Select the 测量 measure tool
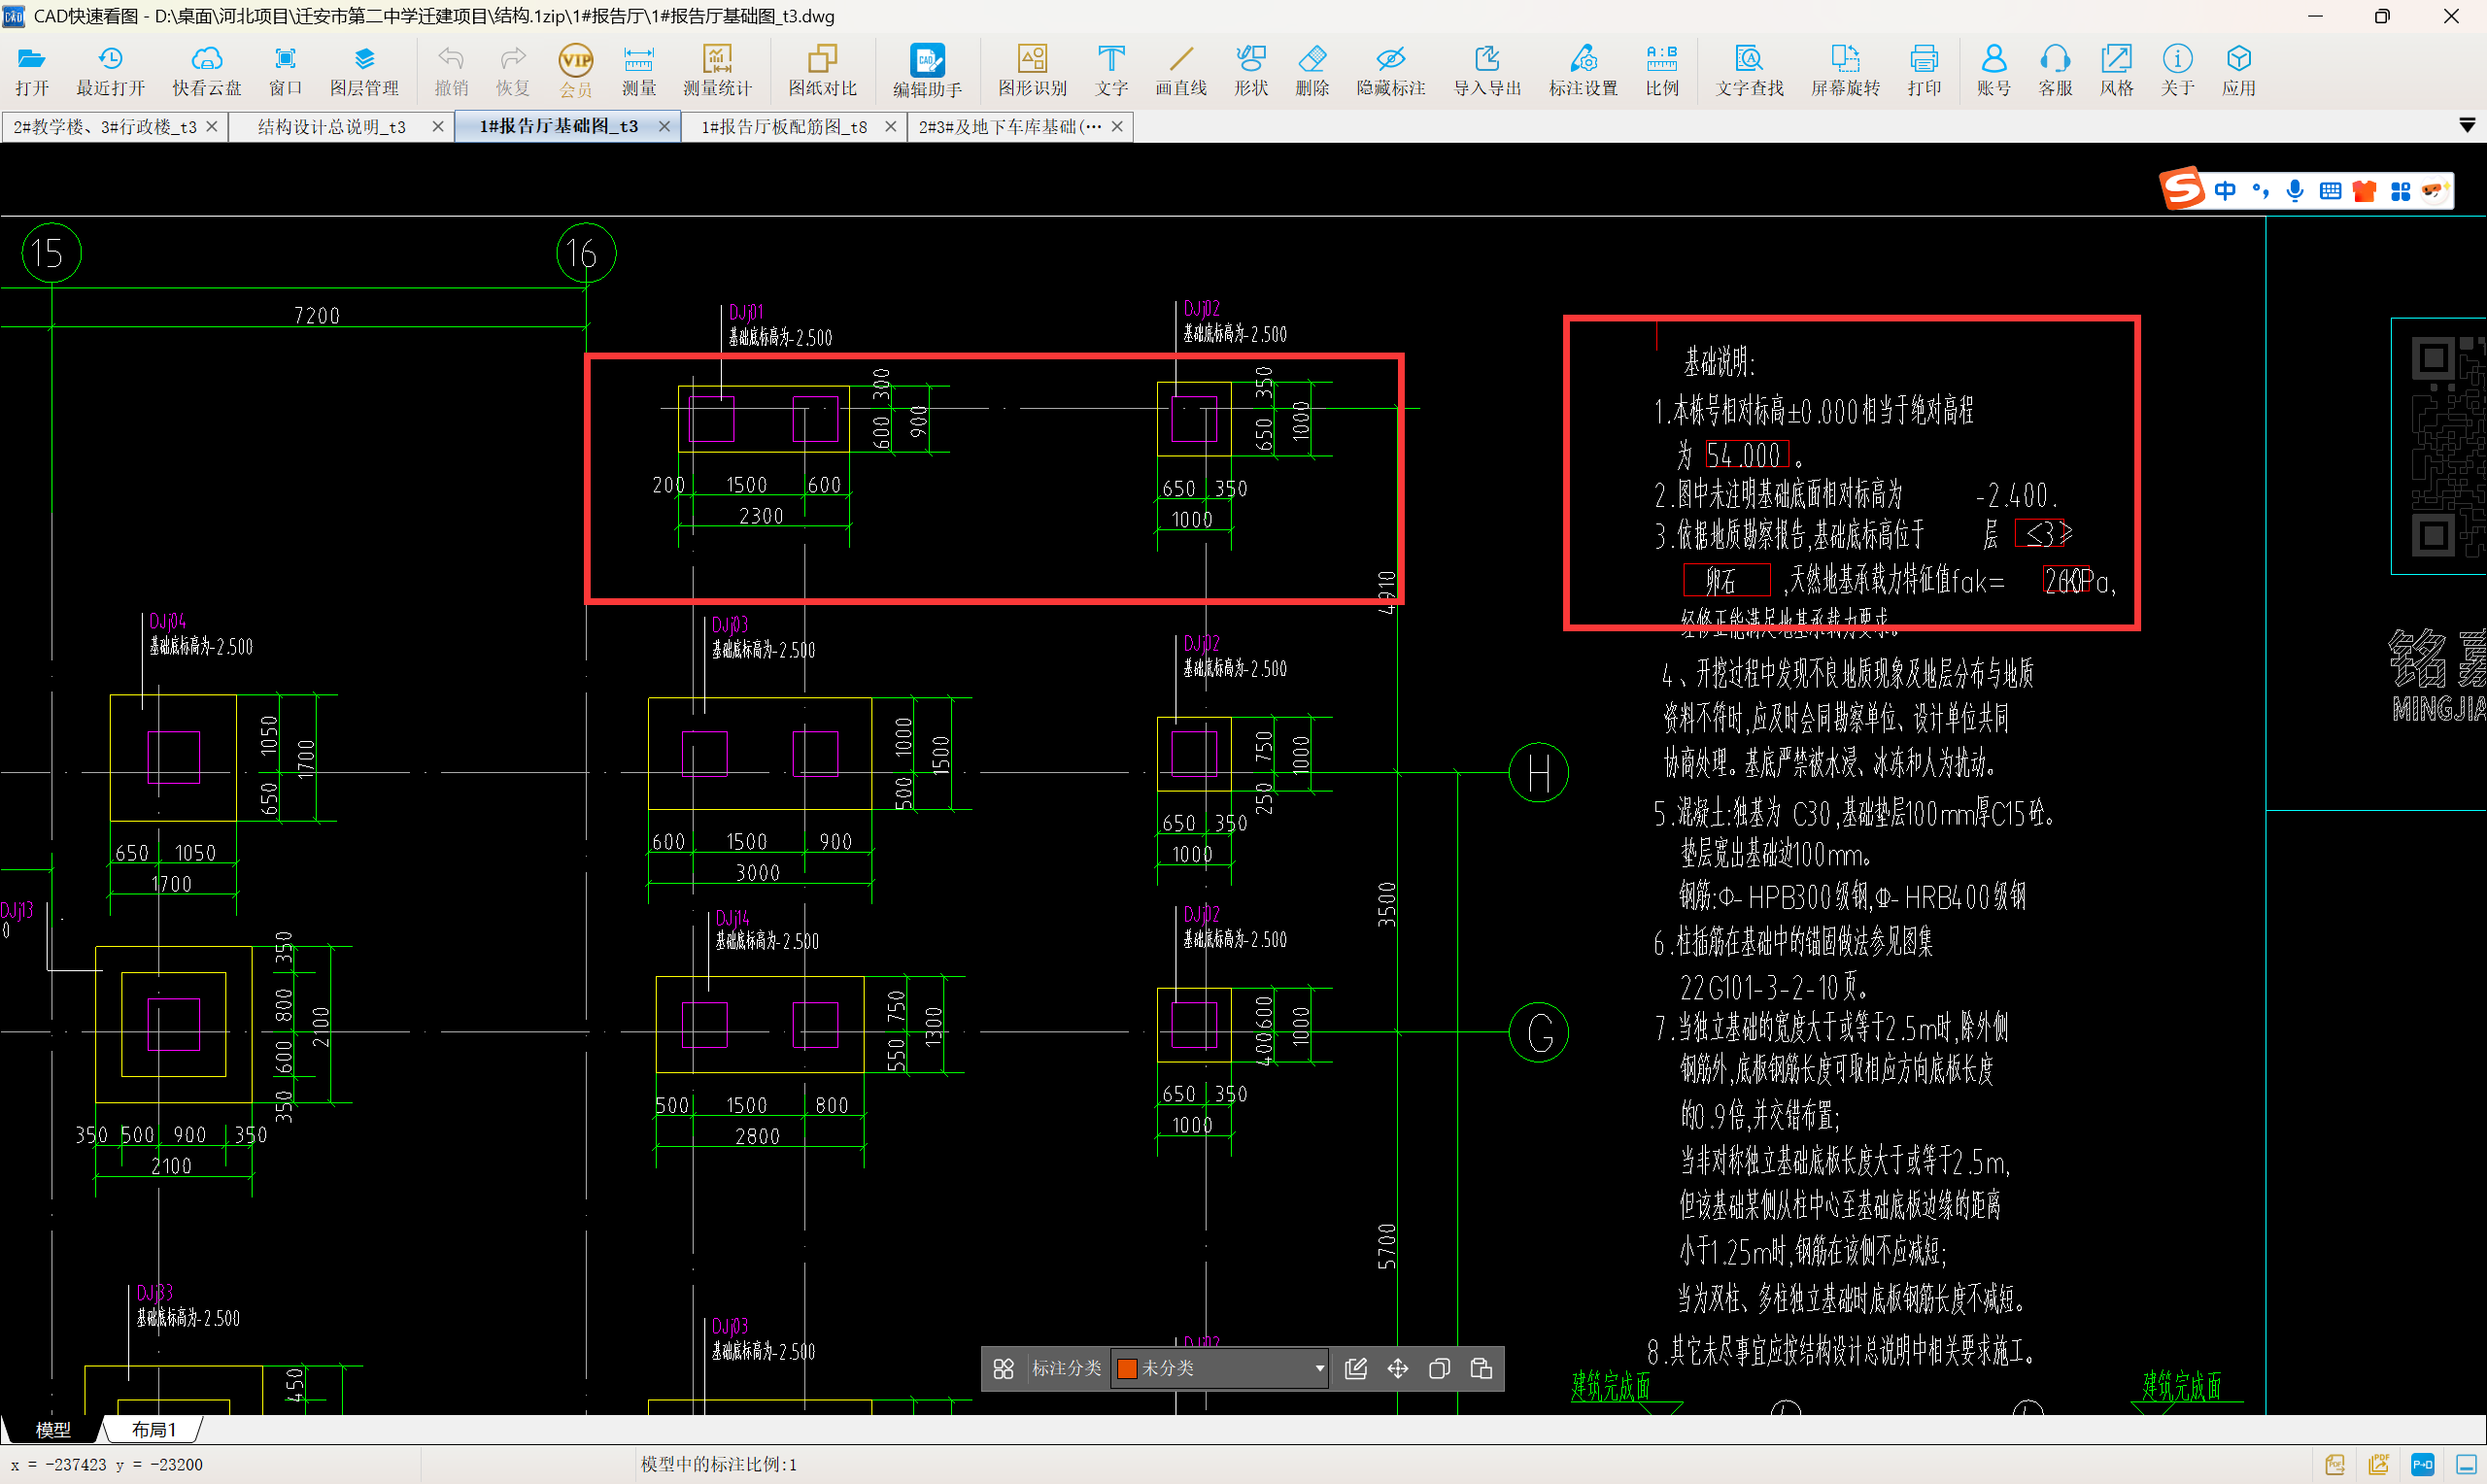Screen dimensions: 2487x1484 point(638,70)
